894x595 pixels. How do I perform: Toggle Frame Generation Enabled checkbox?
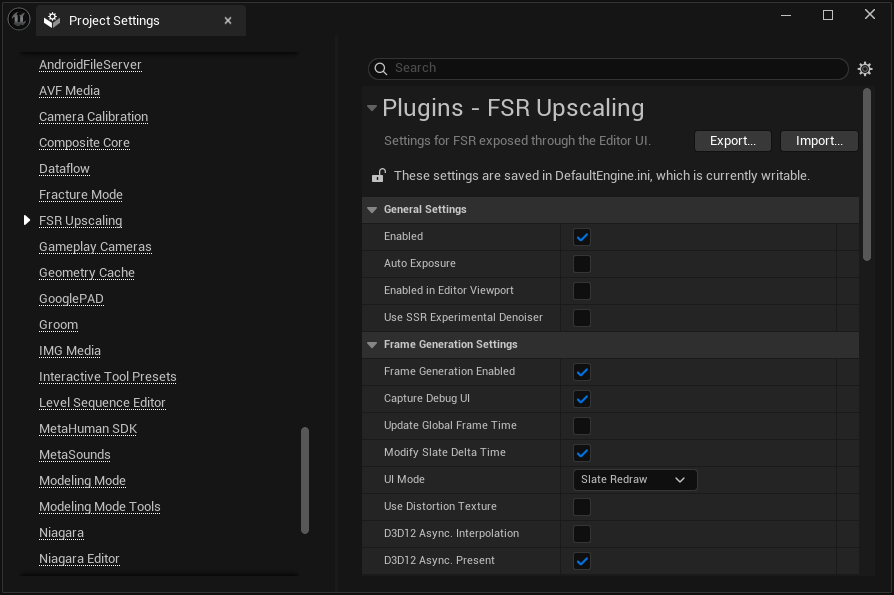(582, 372)
